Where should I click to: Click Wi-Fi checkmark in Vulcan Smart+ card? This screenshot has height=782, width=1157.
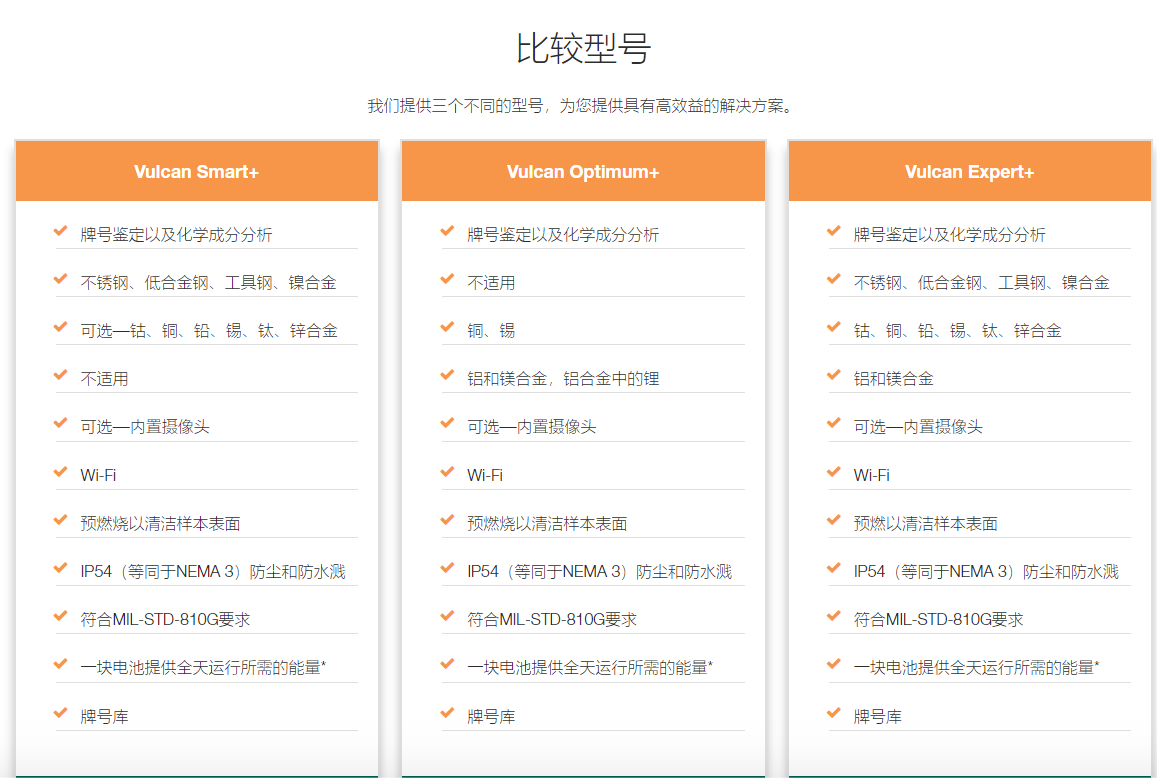tap(61, 472)
